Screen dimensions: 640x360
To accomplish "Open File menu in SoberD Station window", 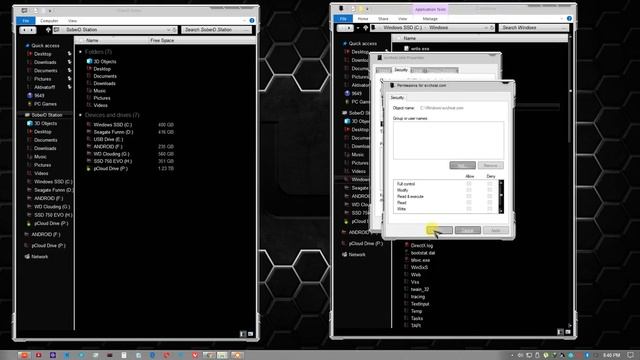I will pos(25,20).
